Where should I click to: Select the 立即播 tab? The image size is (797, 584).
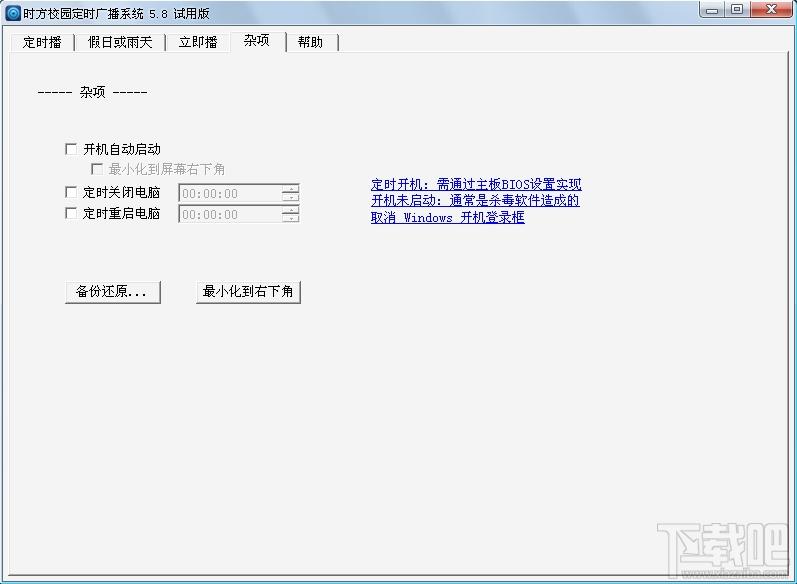click(198, 42)
